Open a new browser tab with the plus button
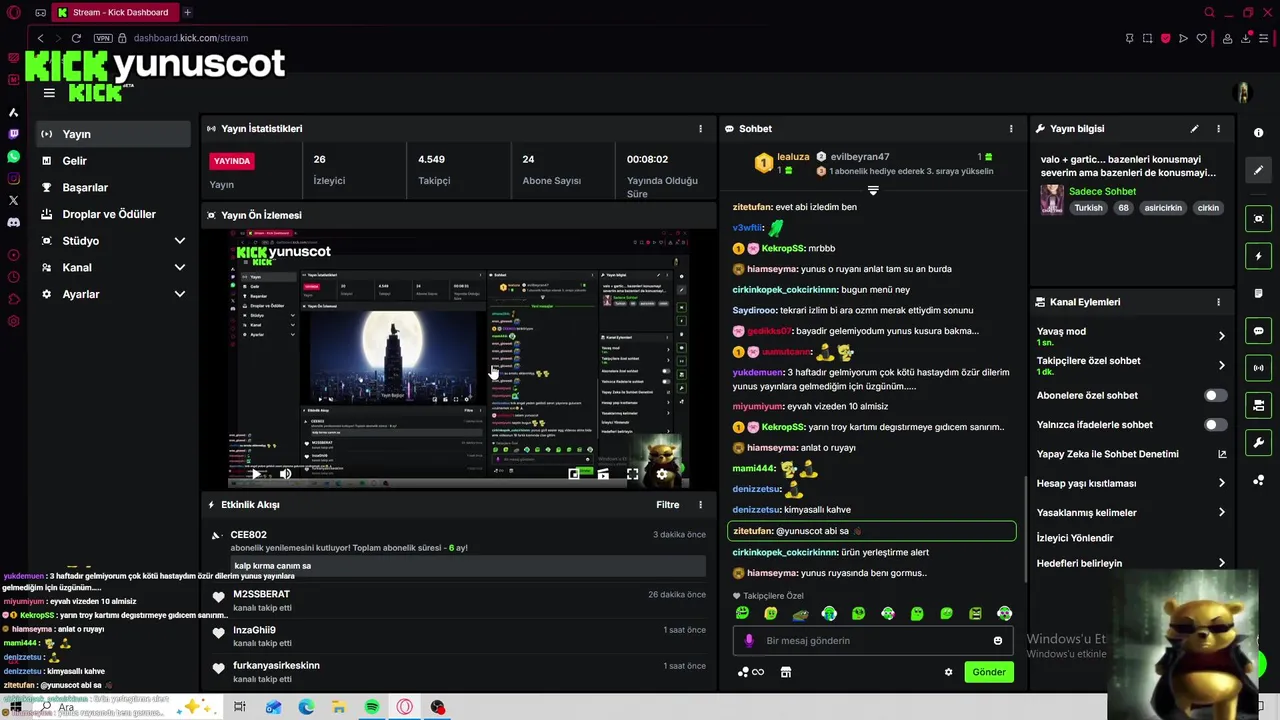 pyautogui.click(x=187, y=13)
